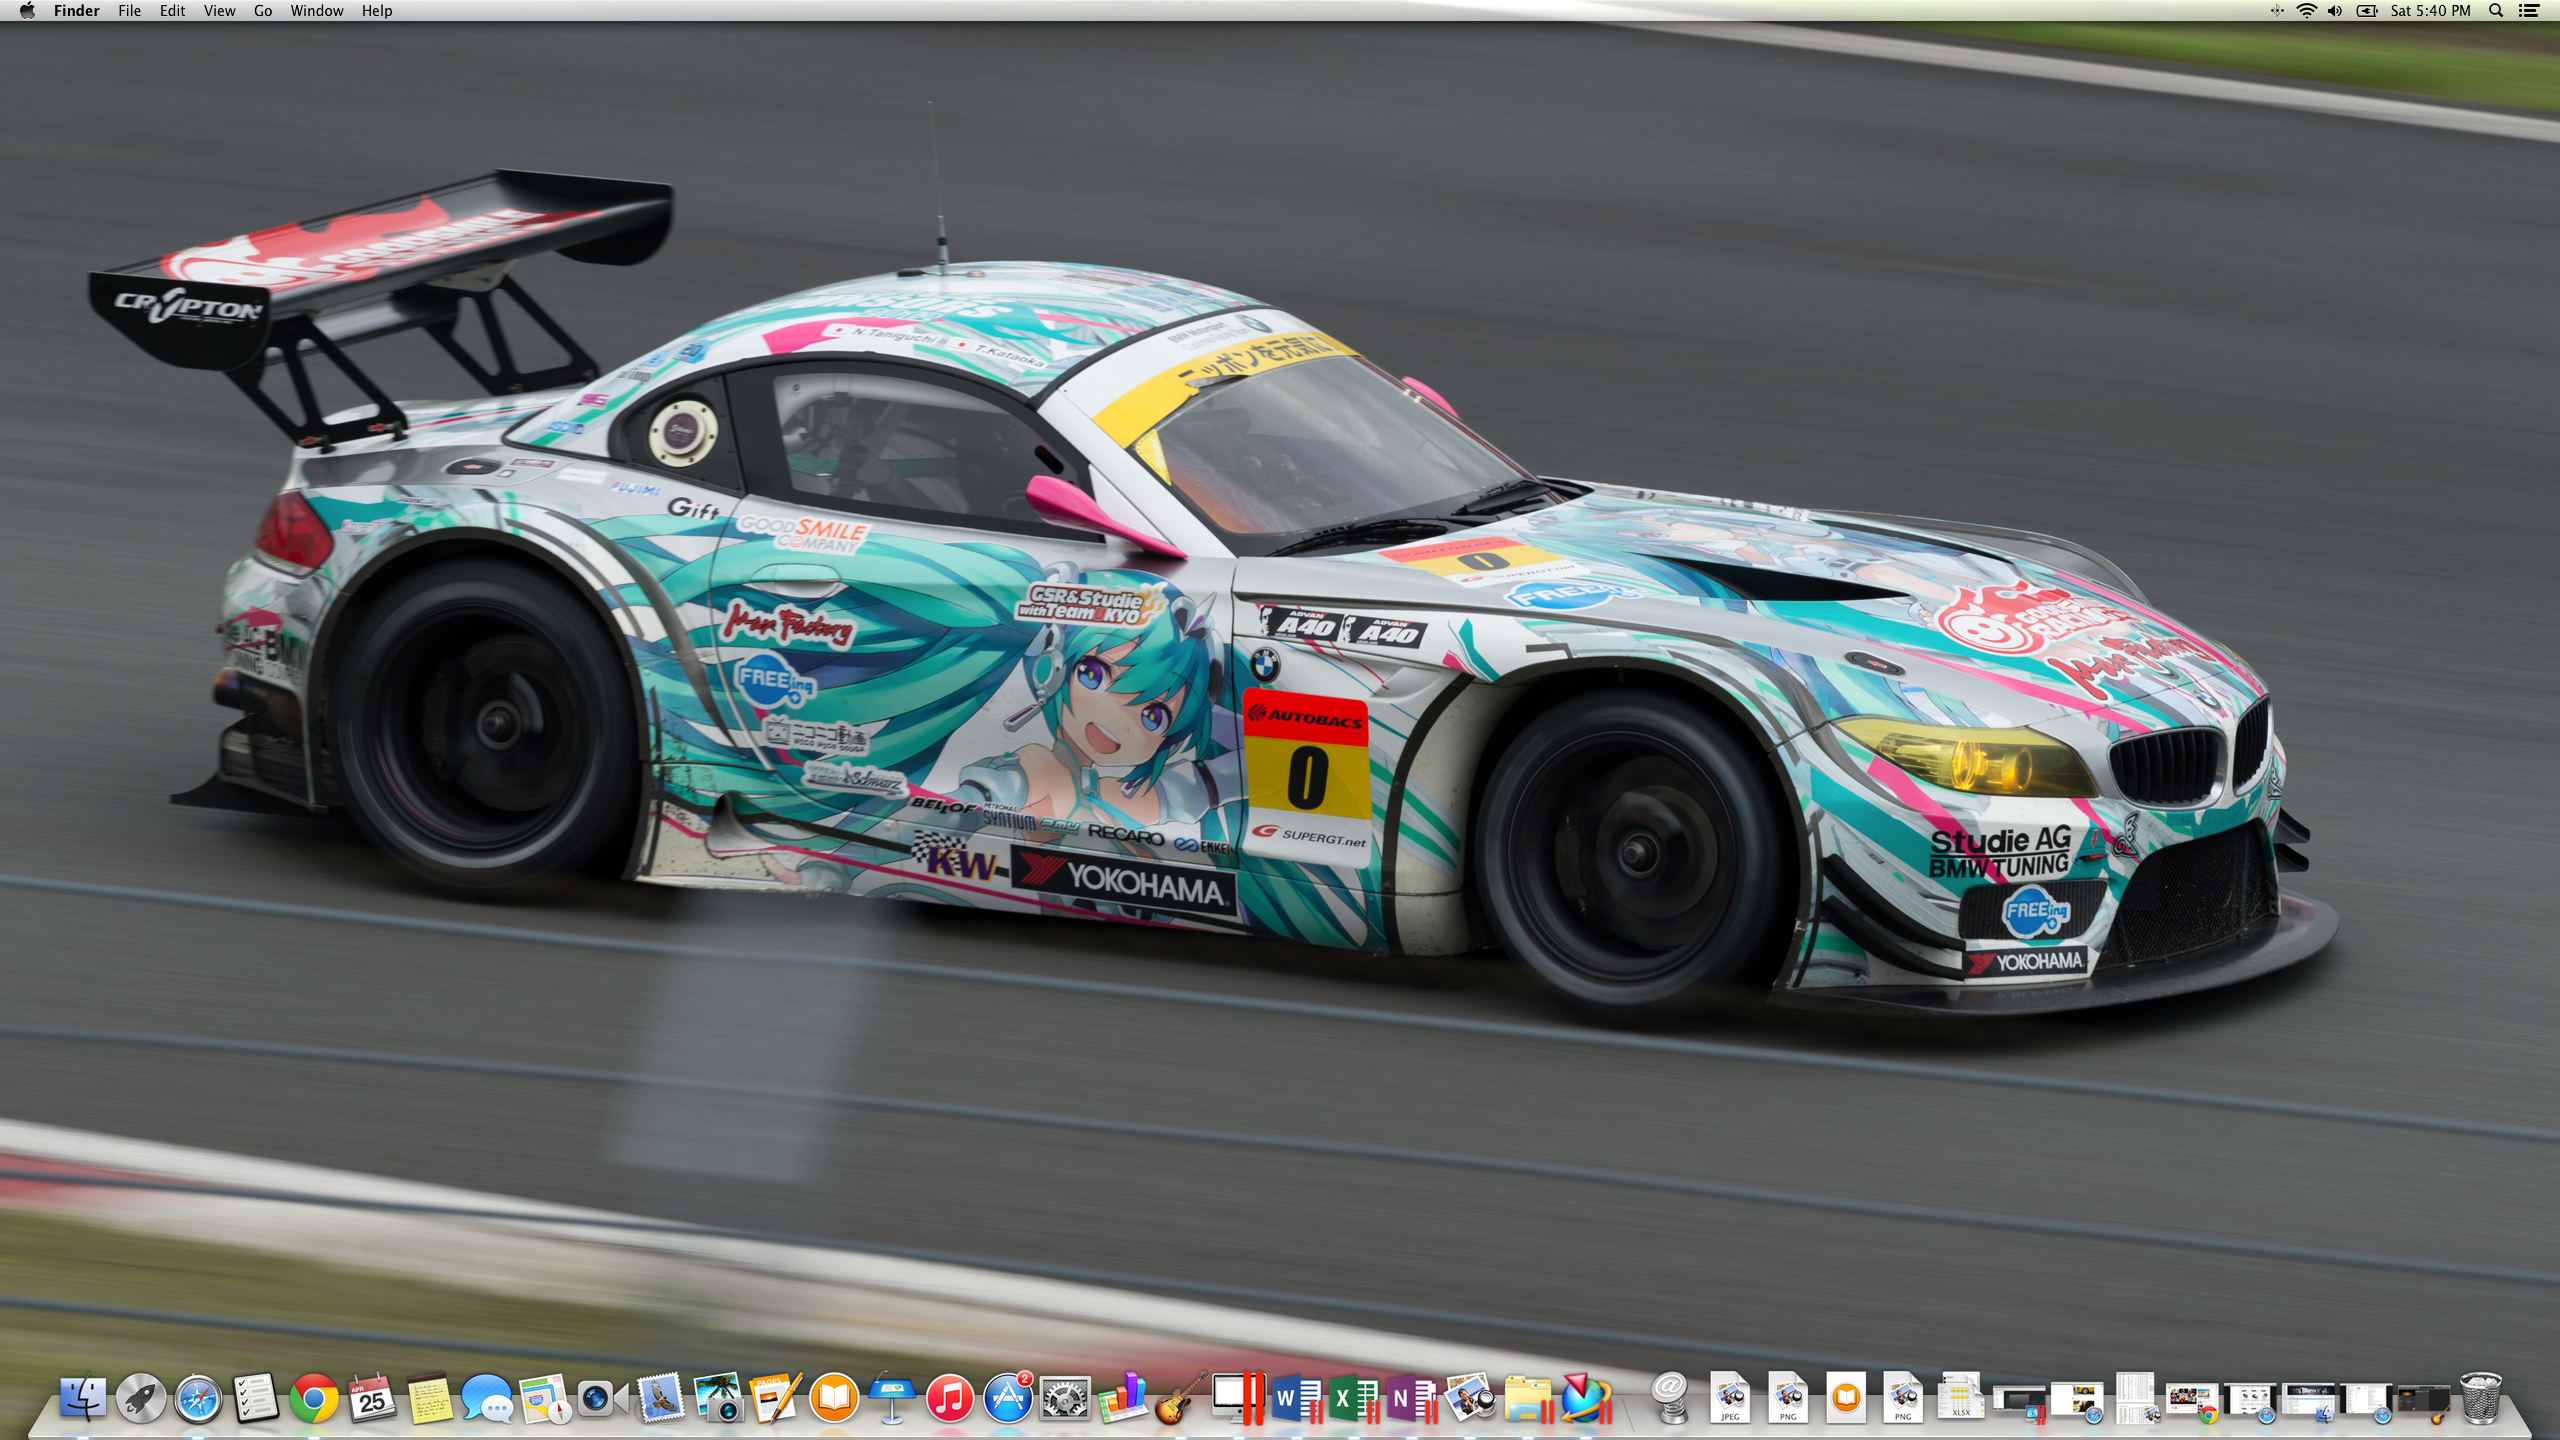Open the Go menu
This screenshot has width=2560, height=1440.
coord(263,11)
